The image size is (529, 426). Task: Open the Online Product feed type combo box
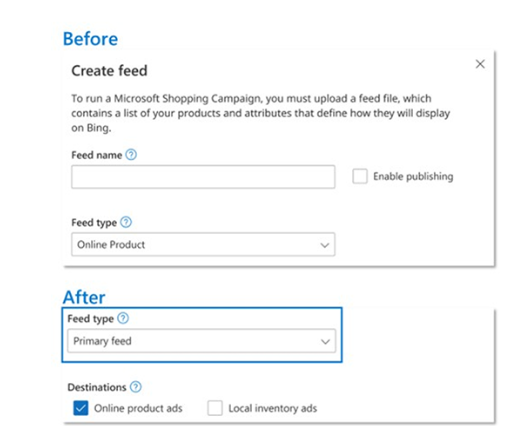203,245
